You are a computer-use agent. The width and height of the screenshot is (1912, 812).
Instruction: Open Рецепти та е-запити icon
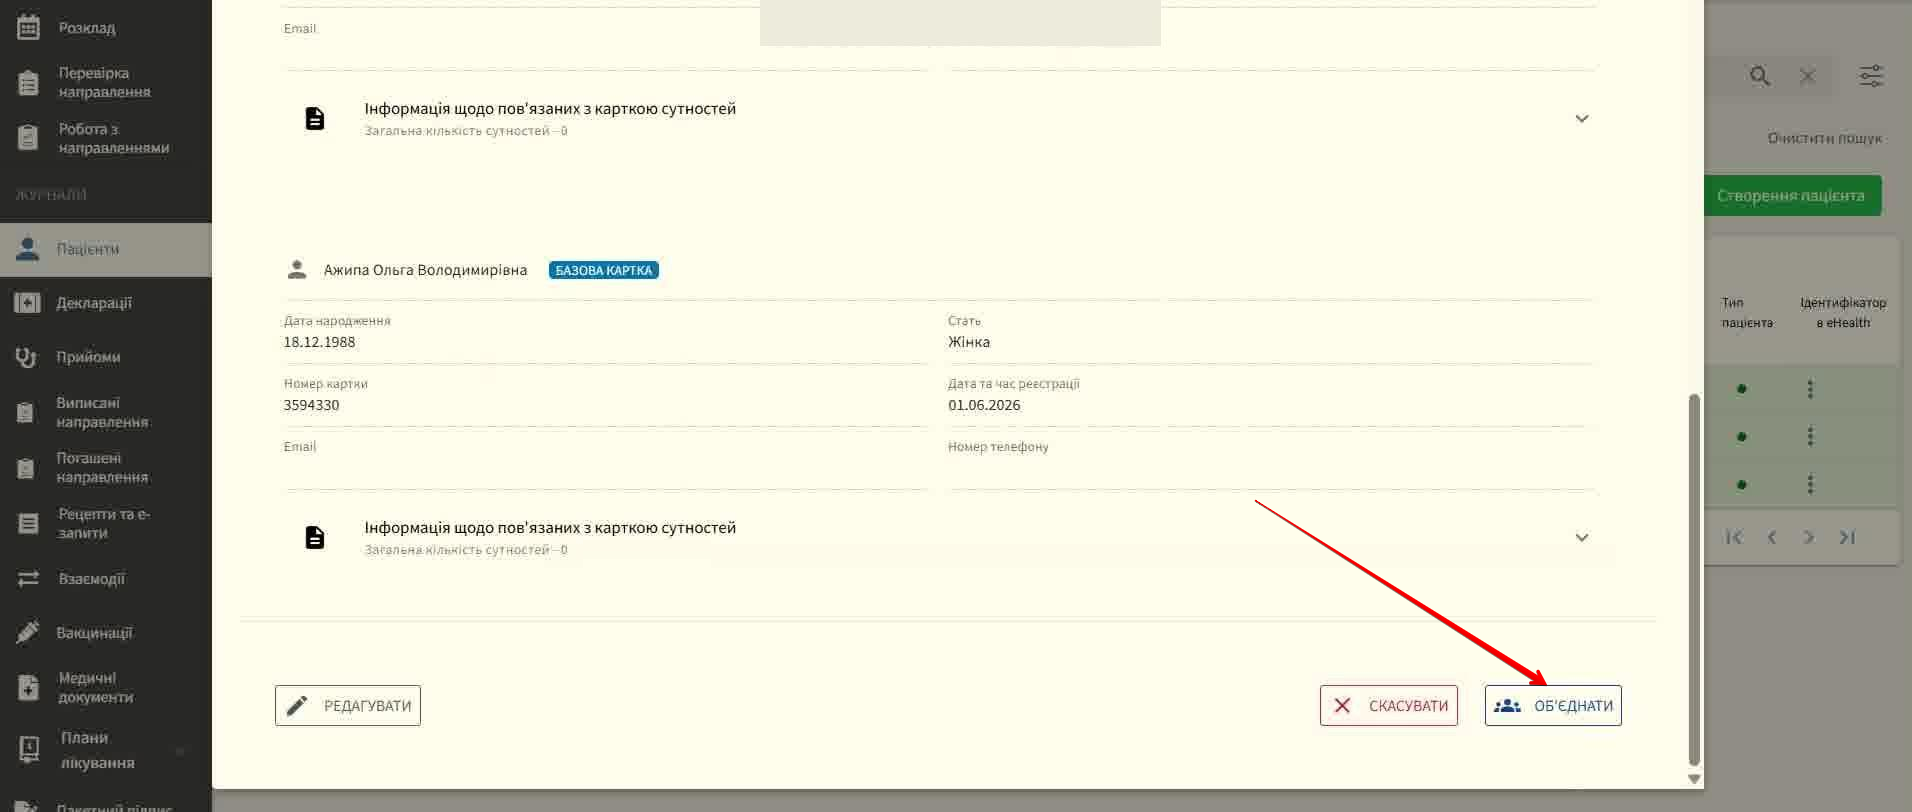point(28,523)
